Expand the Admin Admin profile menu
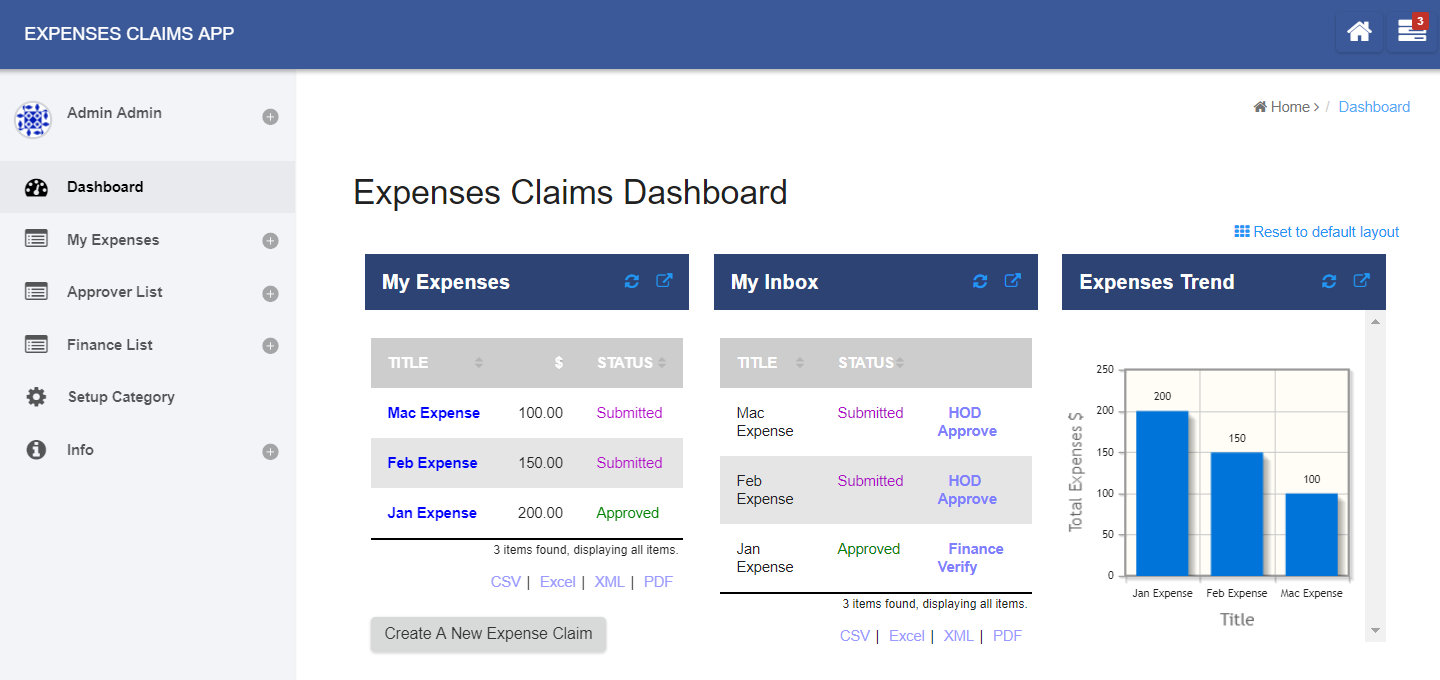1440x680 pixels. coord(270,117)
